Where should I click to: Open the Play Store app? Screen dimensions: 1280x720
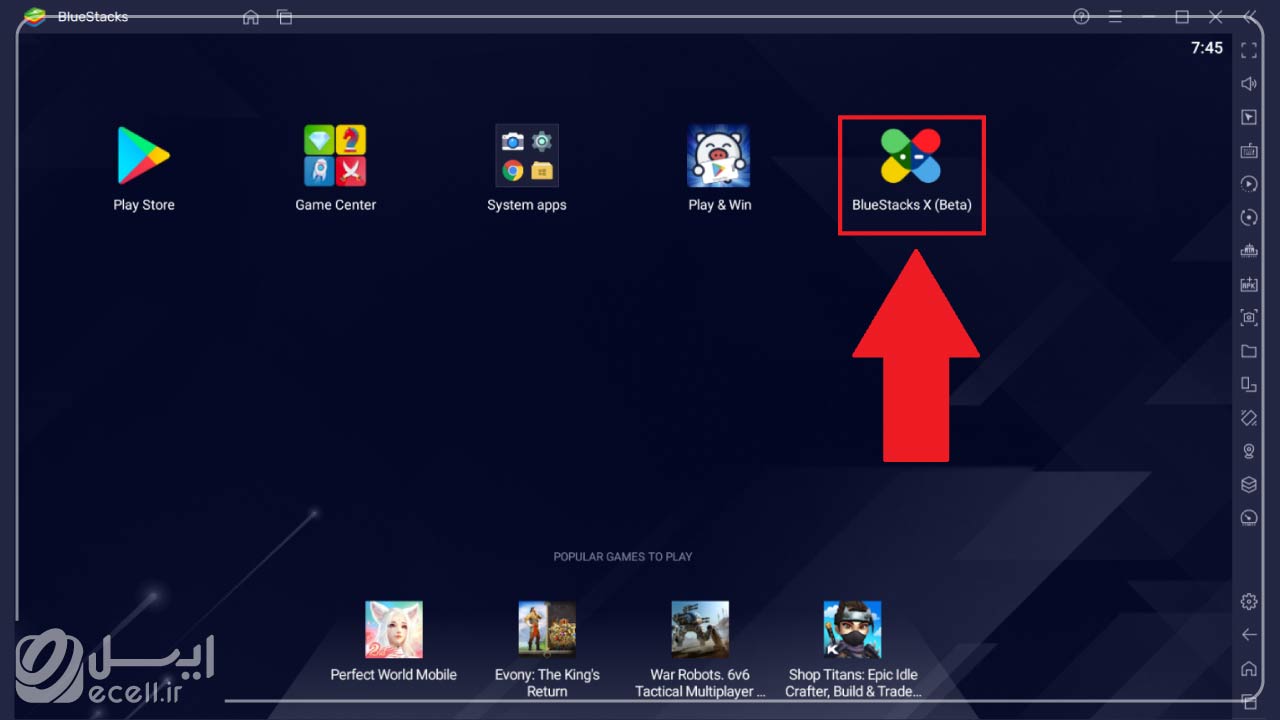click(x=144, y=157)
